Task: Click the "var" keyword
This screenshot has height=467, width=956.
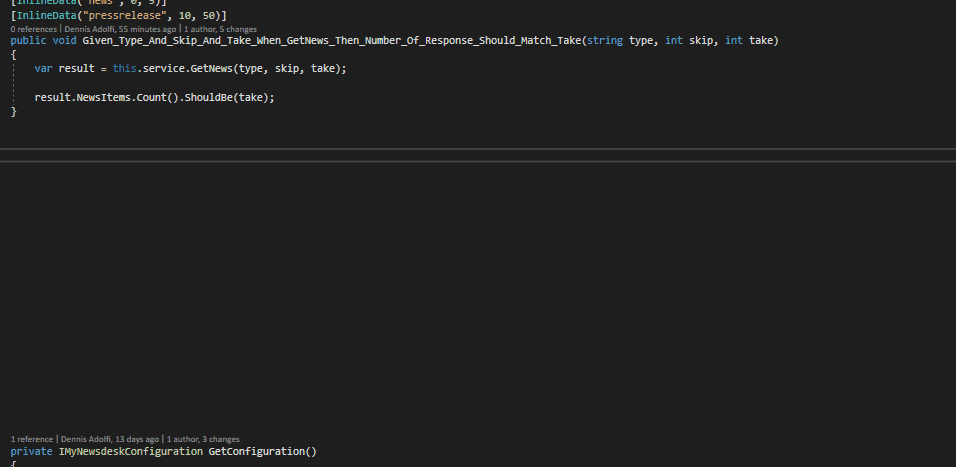Action: pos(43,69)
